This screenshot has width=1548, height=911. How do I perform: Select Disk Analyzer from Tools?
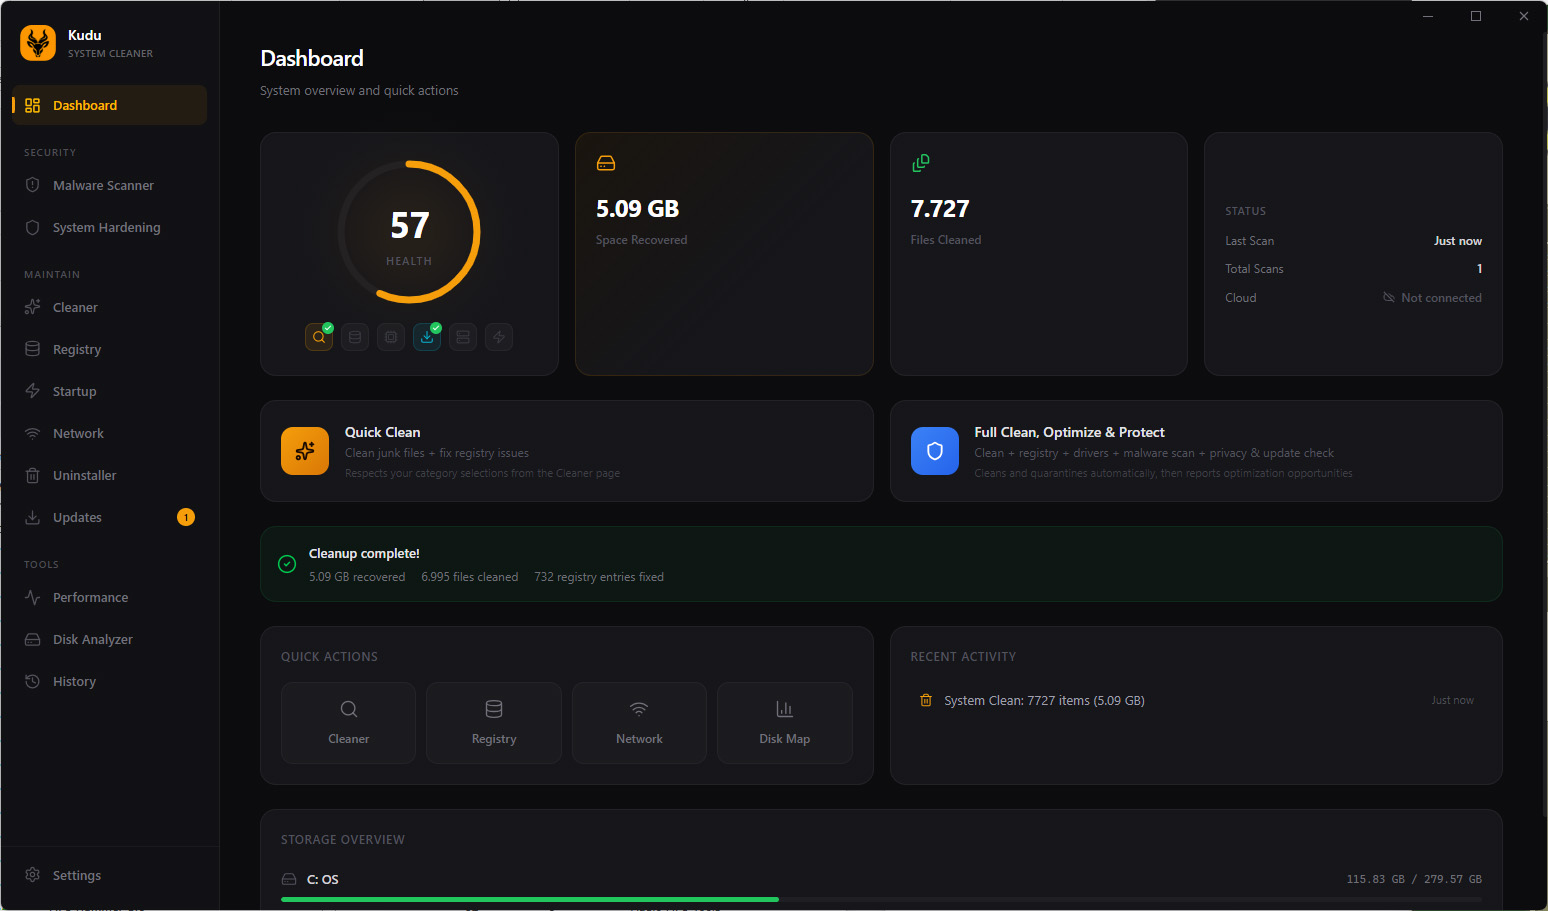[x=92, y=640]
